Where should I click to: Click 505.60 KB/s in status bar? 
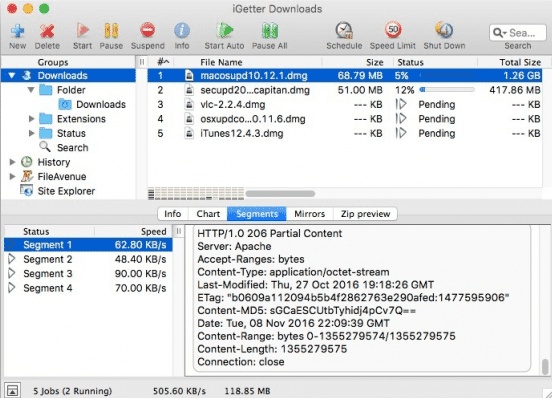[x=179, y=391]
